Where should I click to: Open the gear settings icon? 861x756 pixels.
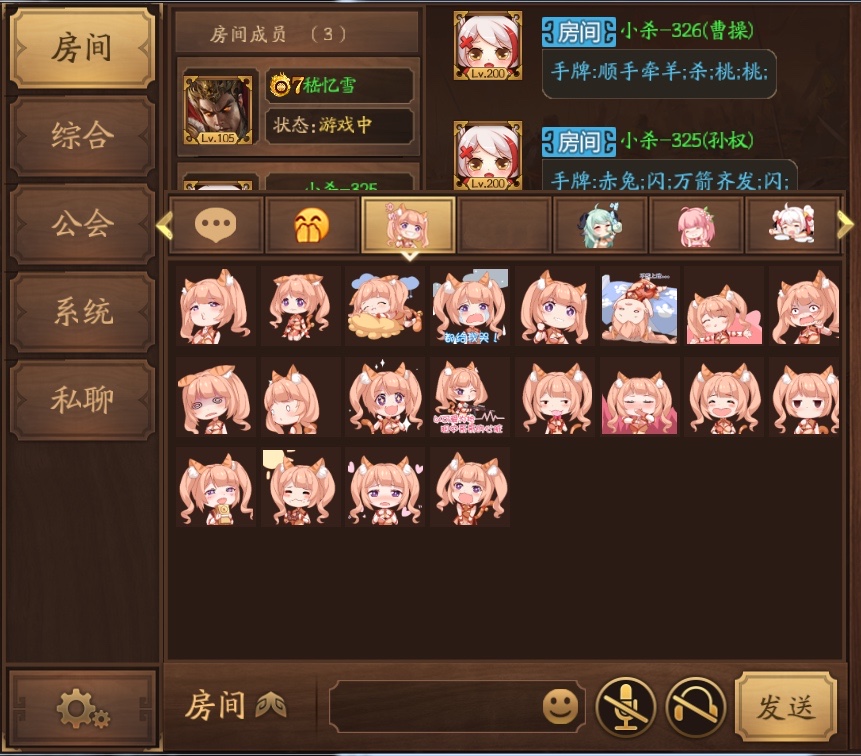(83, 709)
